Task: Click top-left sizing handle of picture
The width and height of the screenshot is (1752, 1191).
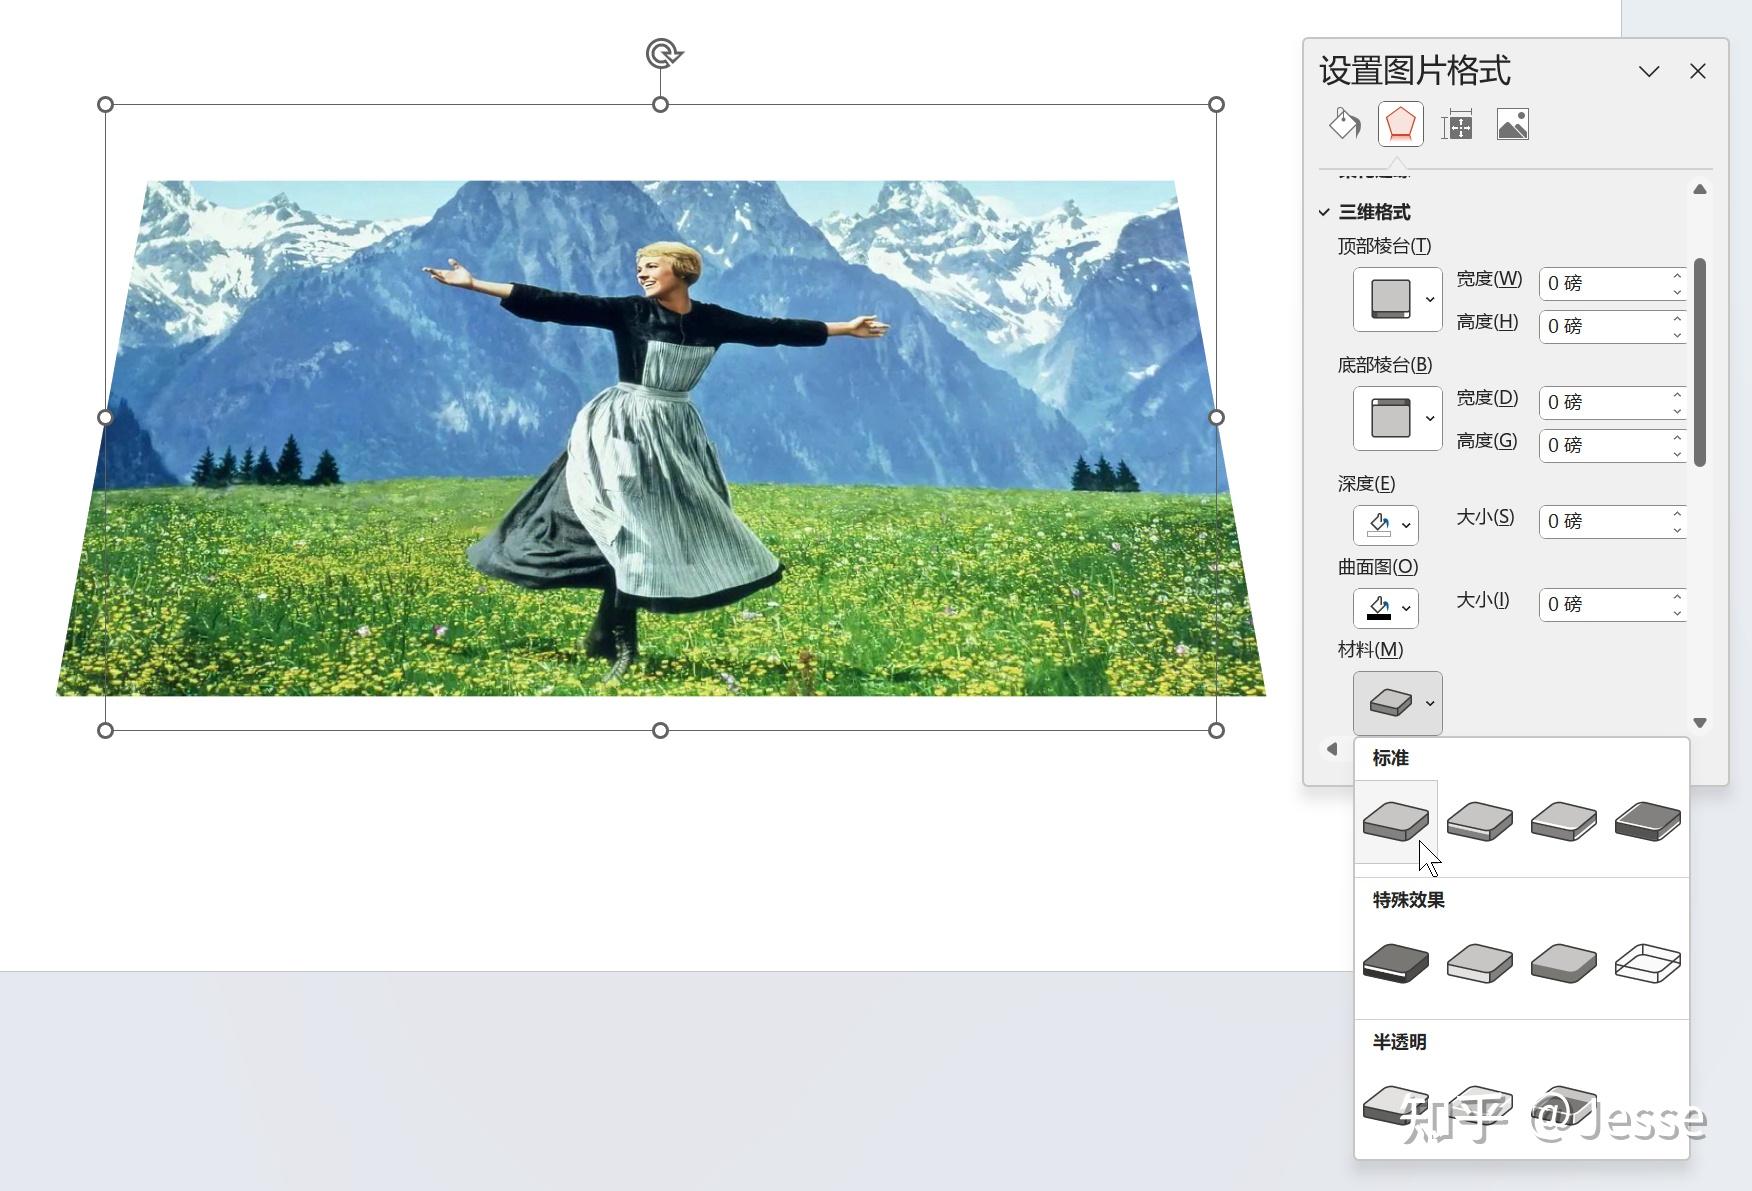Action: [x=105, y=104]
